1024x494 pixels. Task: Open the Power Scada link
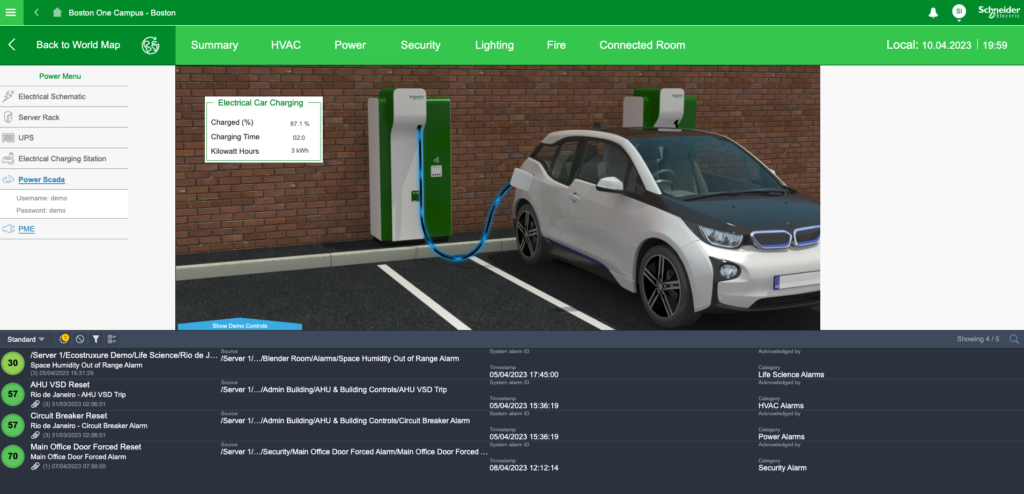[x=41, y=179]
